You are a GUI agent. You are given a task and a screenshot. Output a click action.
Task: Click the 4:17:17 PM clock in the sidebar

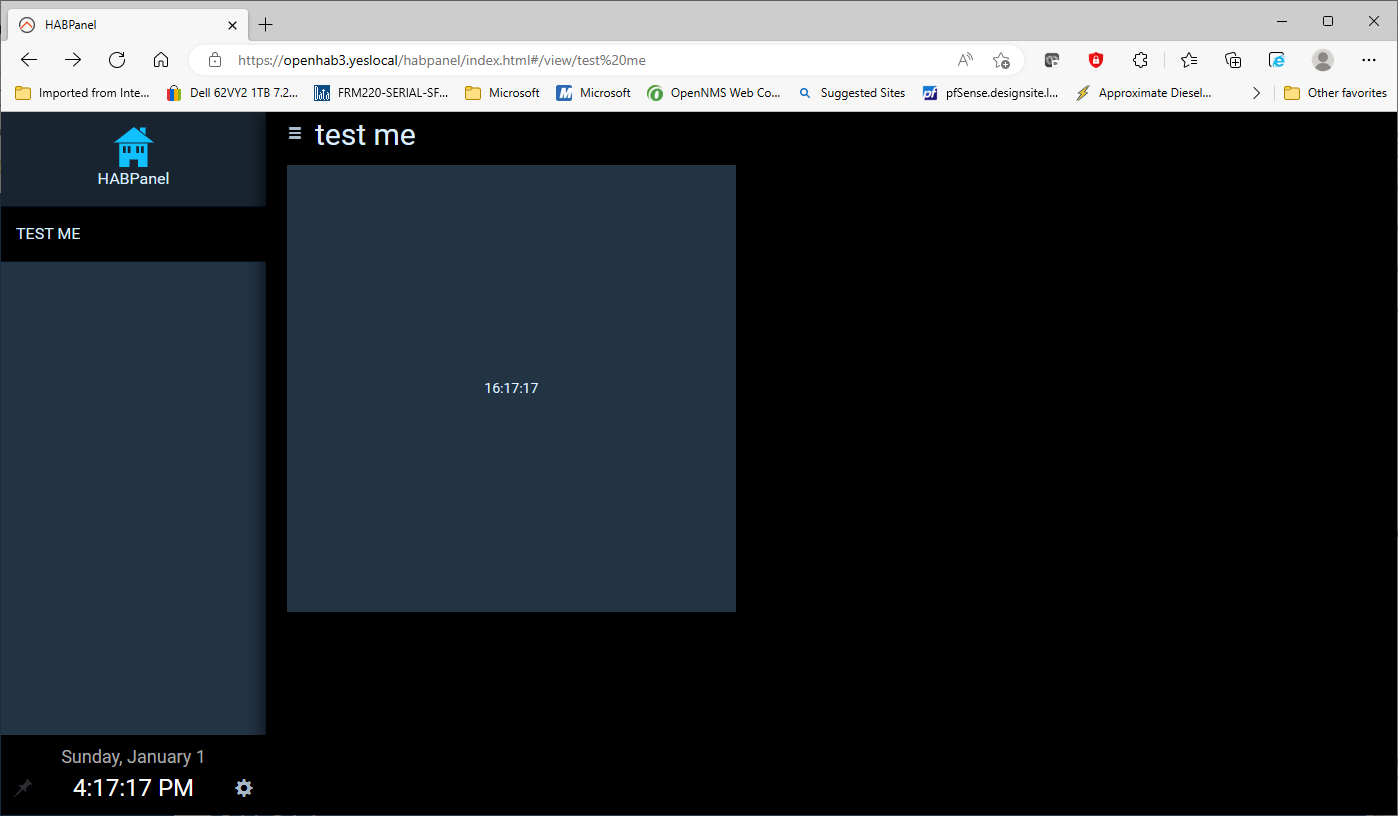point(133,788)
